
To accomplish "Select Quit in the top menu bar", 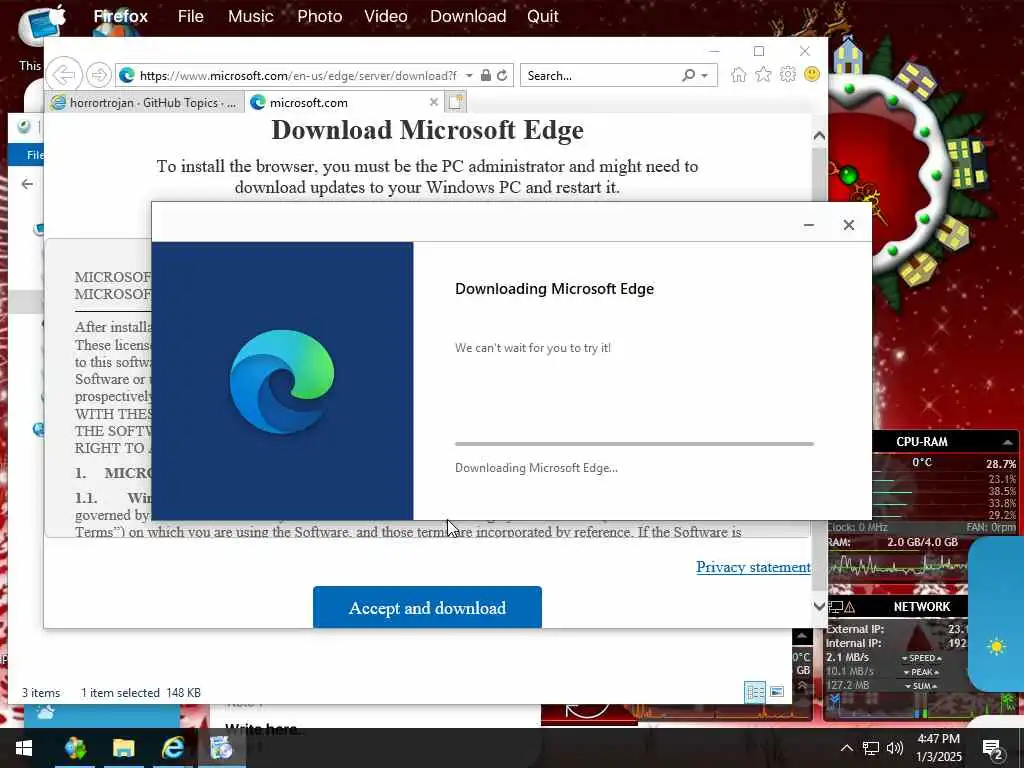I will (x=543, y=16).
